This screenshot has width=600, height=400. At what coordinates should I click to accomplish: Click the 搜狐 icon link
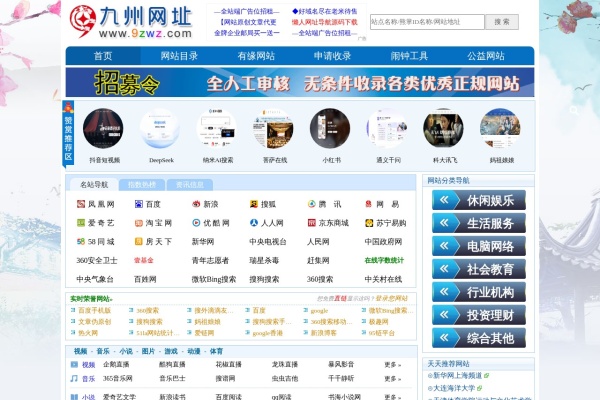pyautogui.click(x=254, y=204)
